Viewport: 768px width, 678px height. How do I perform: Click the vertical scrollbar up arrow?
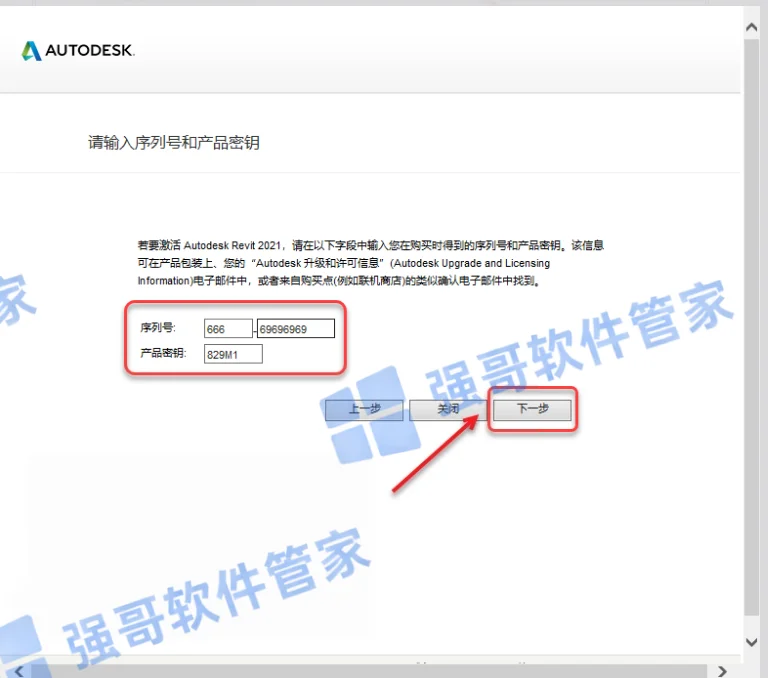[751, 27]
